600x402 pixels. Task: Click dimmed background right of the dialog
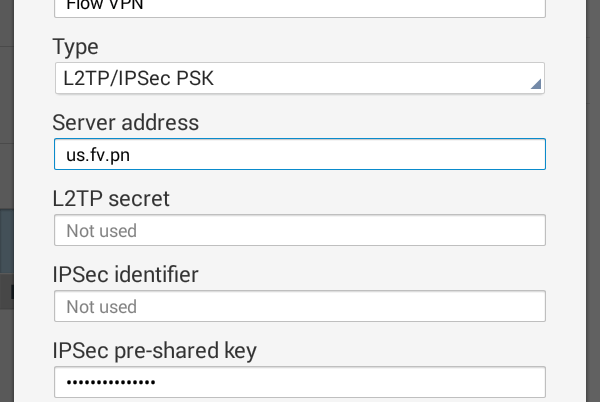(x=587, y=200)
